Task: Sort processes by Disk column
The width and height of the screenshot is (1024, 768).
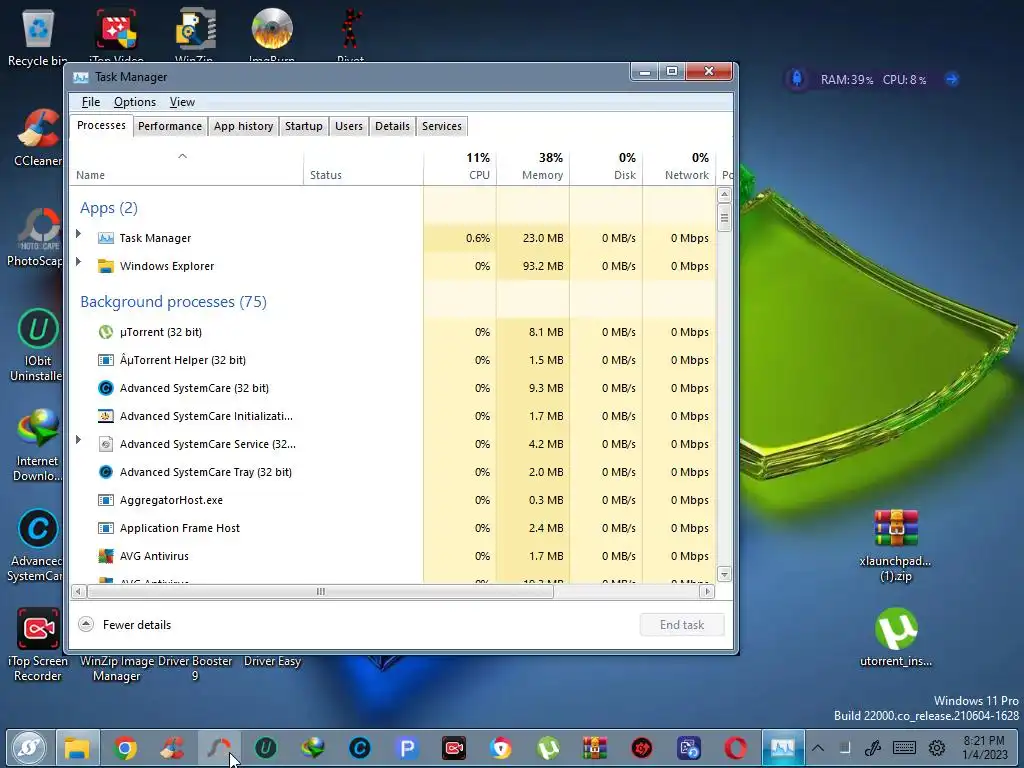Action: coord(606,167)
